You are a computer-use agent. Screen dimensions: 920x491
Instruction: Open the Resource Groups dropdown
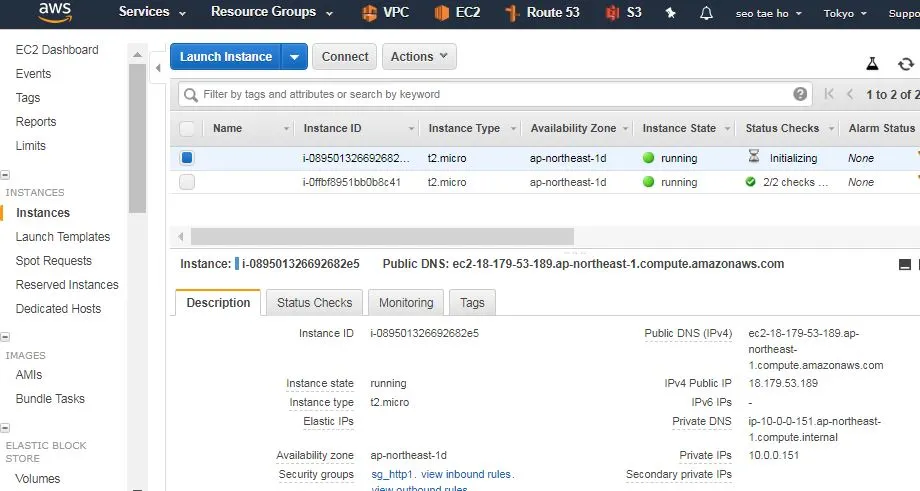pyautogui.click(x=272, y=12)
